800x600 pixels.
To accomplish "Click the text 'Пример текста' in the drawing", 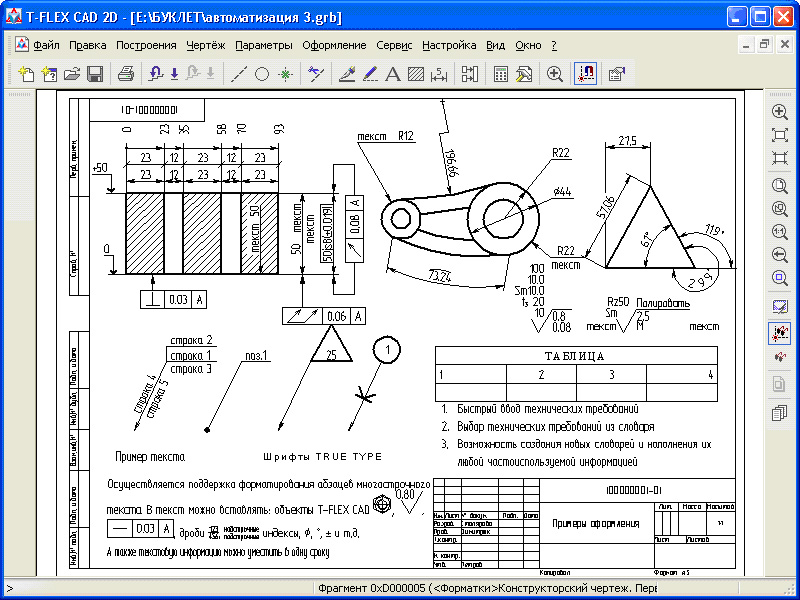I will tap(150, 457).
